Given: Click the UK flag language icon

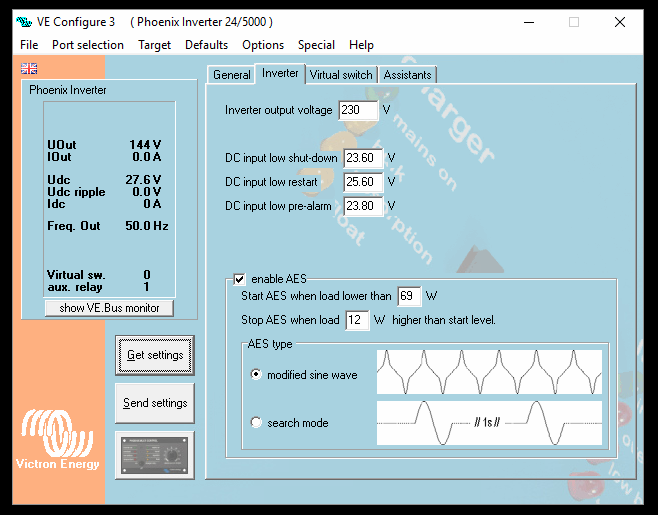Looking at the screenshot, I should pyautogui.click(x=29, y=69).
